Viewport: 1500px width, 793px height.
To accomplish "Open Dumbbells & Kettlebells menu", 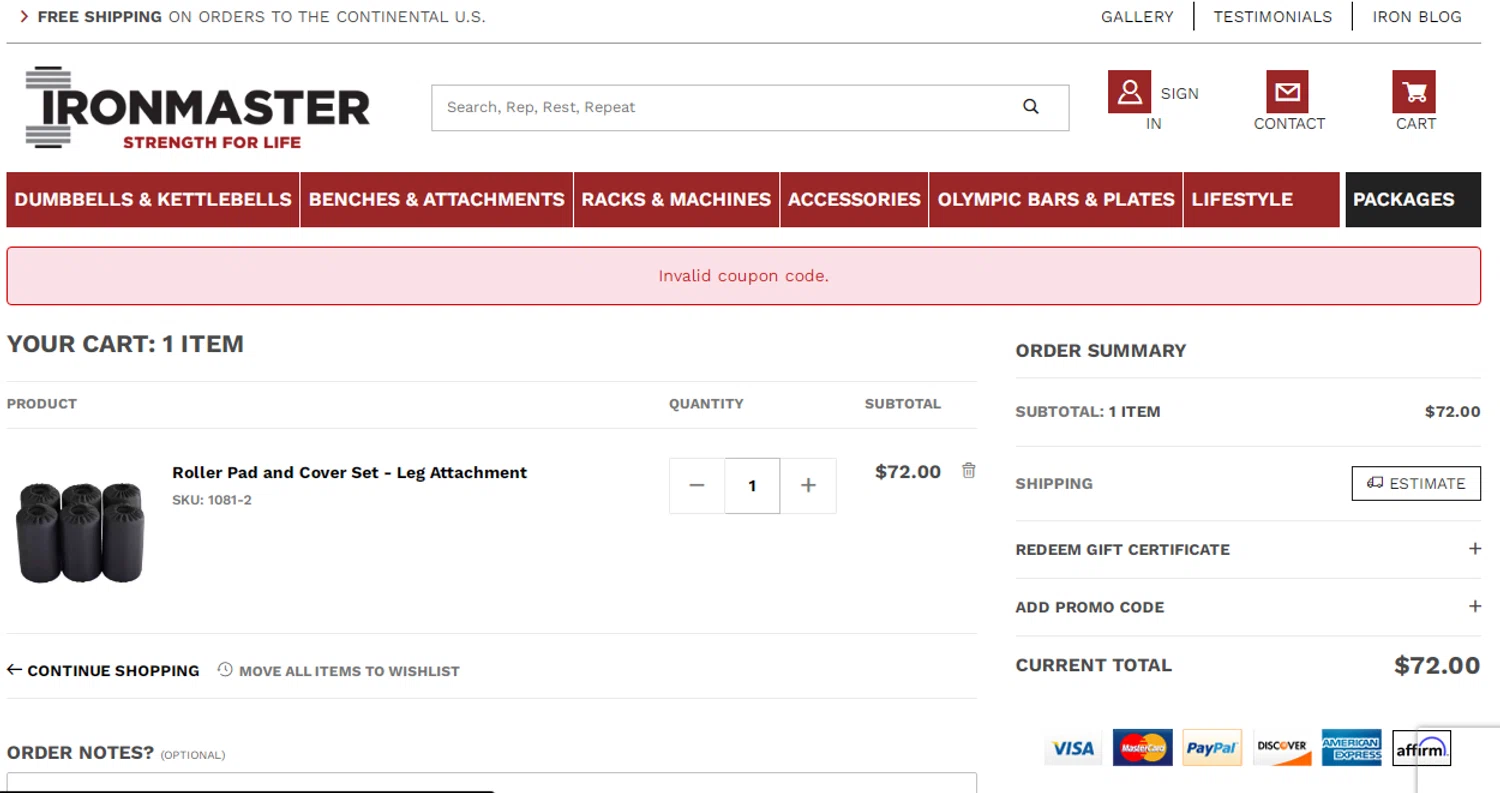I will point(153,199).
